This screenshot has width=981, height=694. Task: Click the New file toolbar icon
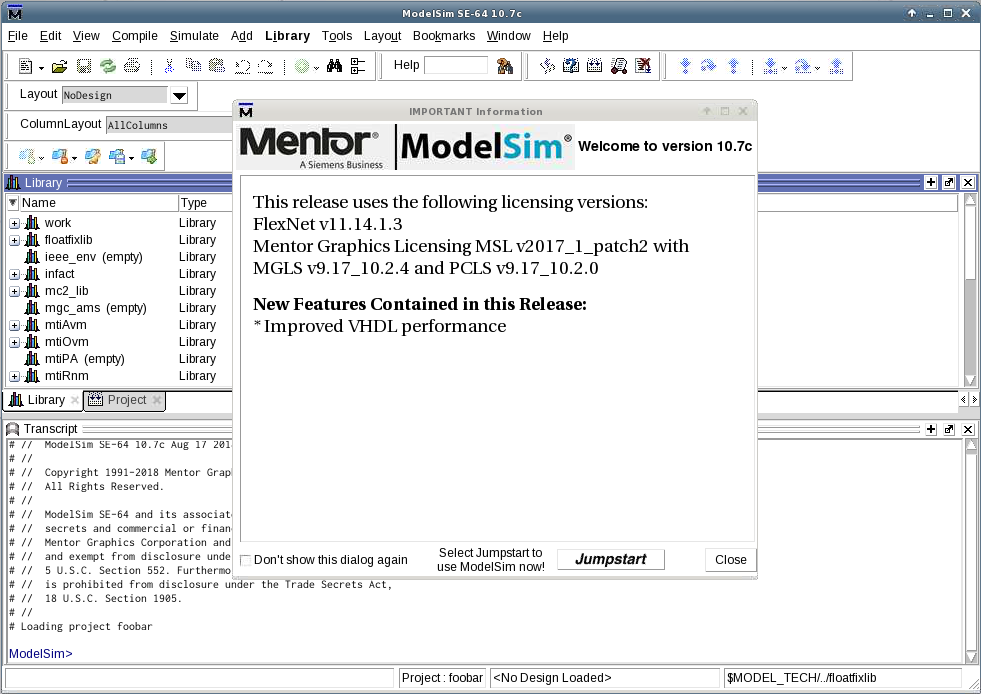click(x=26, y=66)
